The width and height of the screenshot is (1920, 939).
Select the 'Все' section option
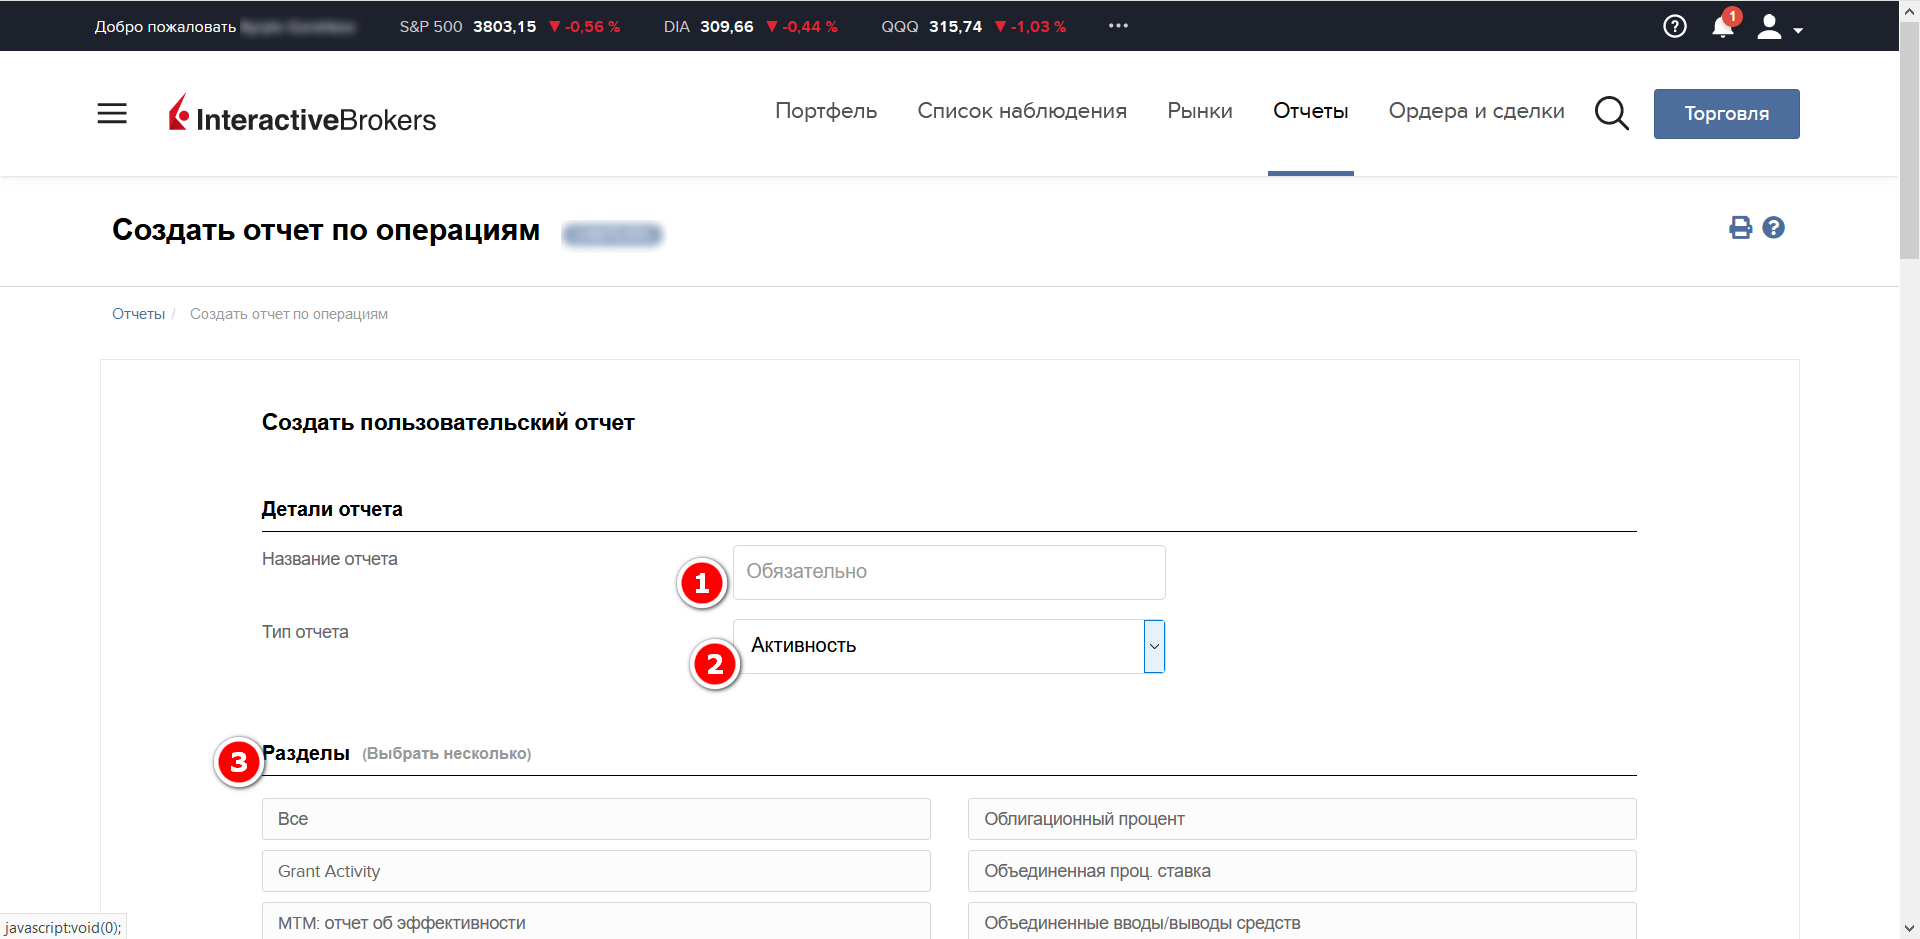pos(596,819)
